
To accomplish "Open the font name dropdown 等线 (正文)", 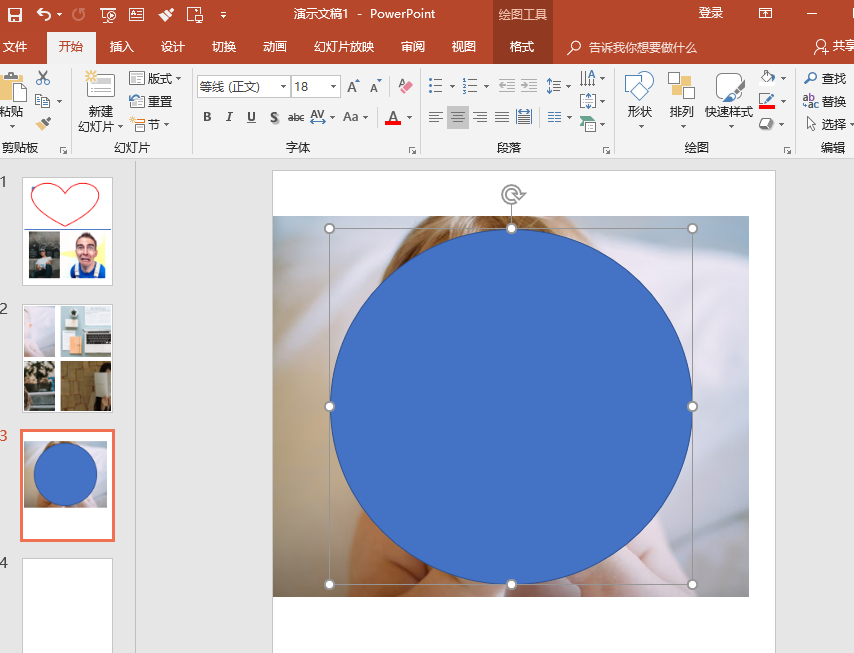I will pyautogui.click(x=283, y=87).
